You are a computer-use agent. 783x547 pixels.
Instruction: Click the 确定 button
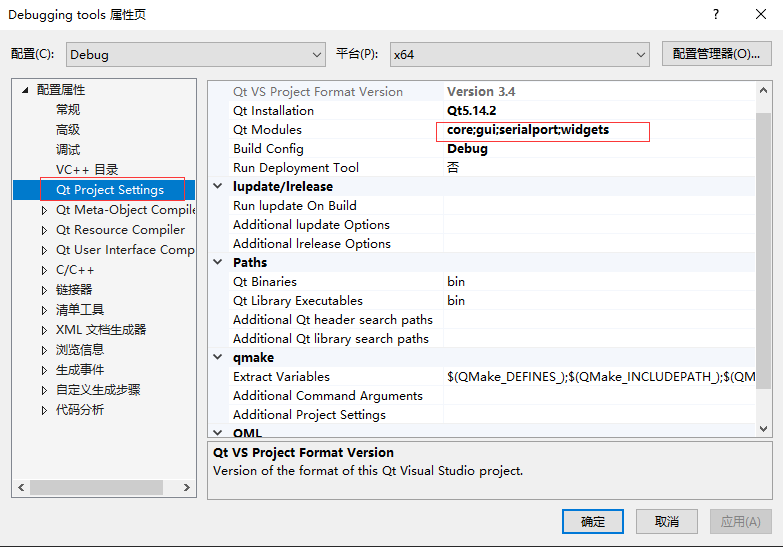pyautogui.click(x=593, y=522)
